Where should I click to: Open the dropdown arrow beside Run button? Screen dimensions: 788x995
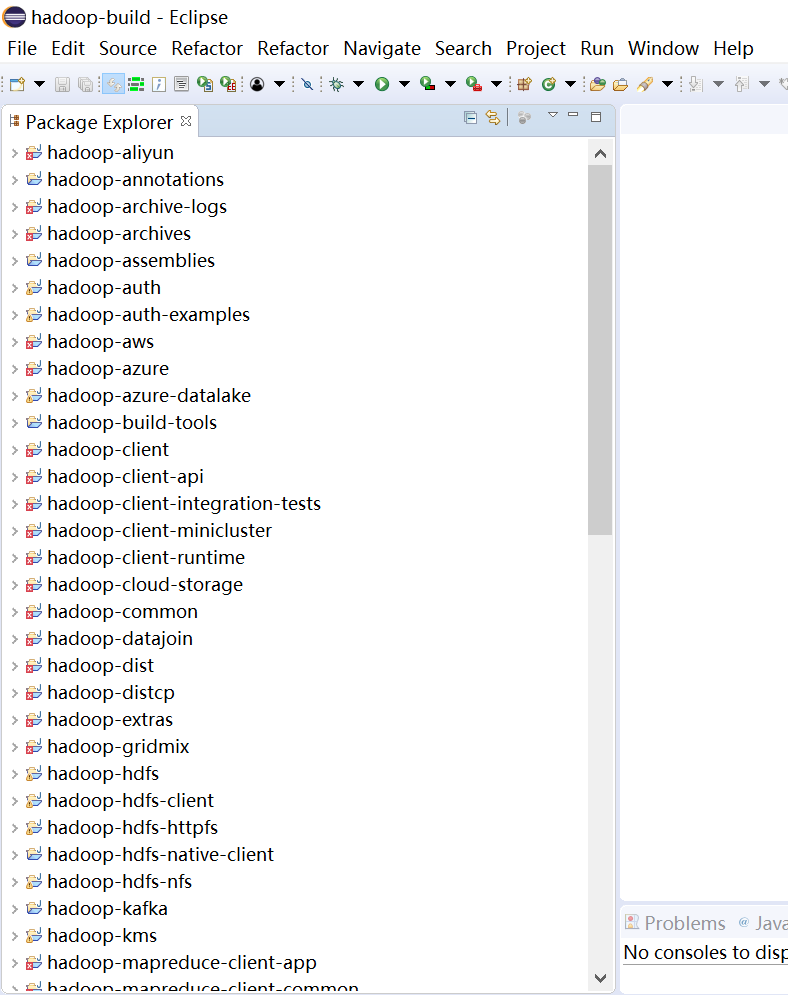pyautogui.click(x=404, y=85)
